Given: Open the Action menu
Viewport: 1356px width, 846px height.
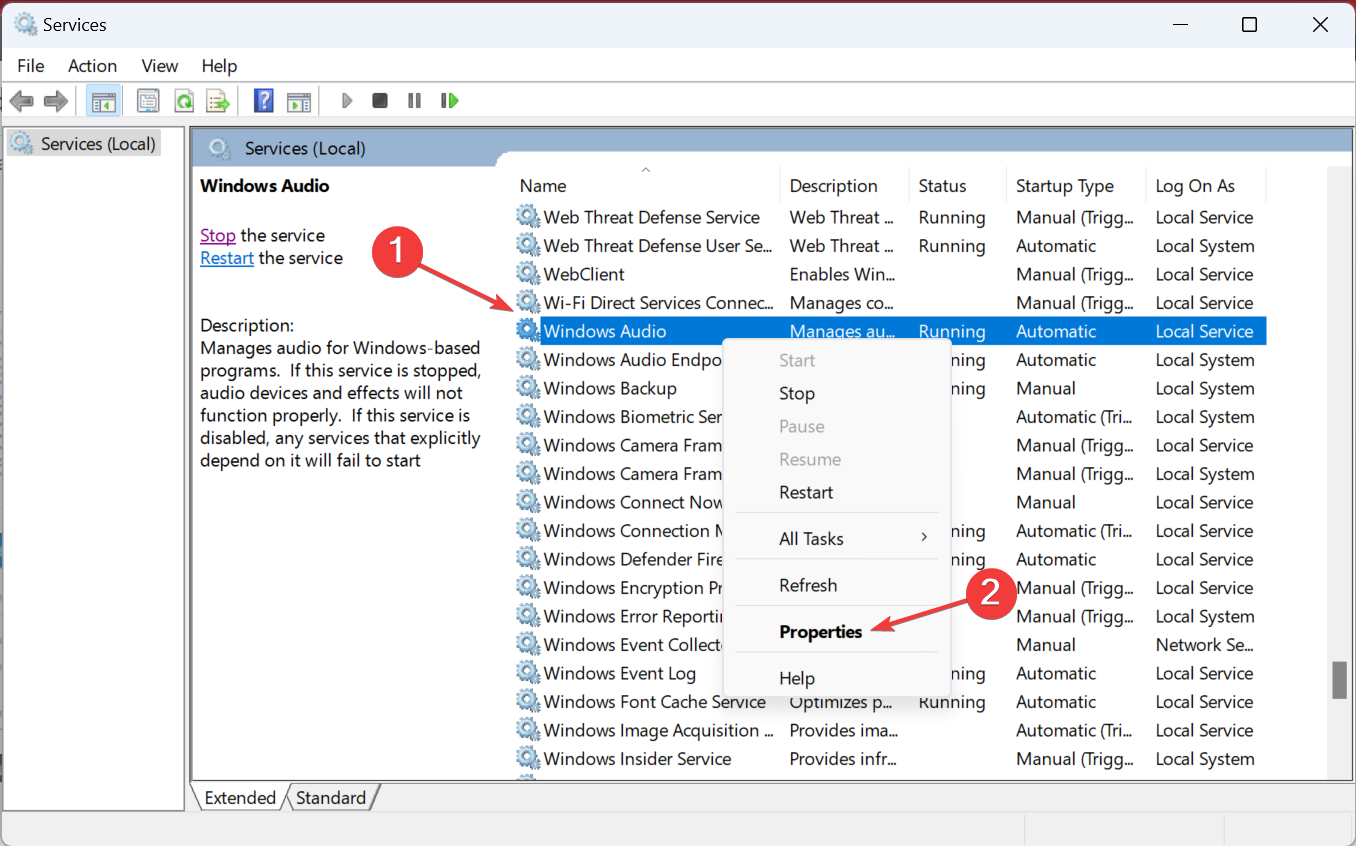Looking at the screenshot, I should [x=92, y=66].
